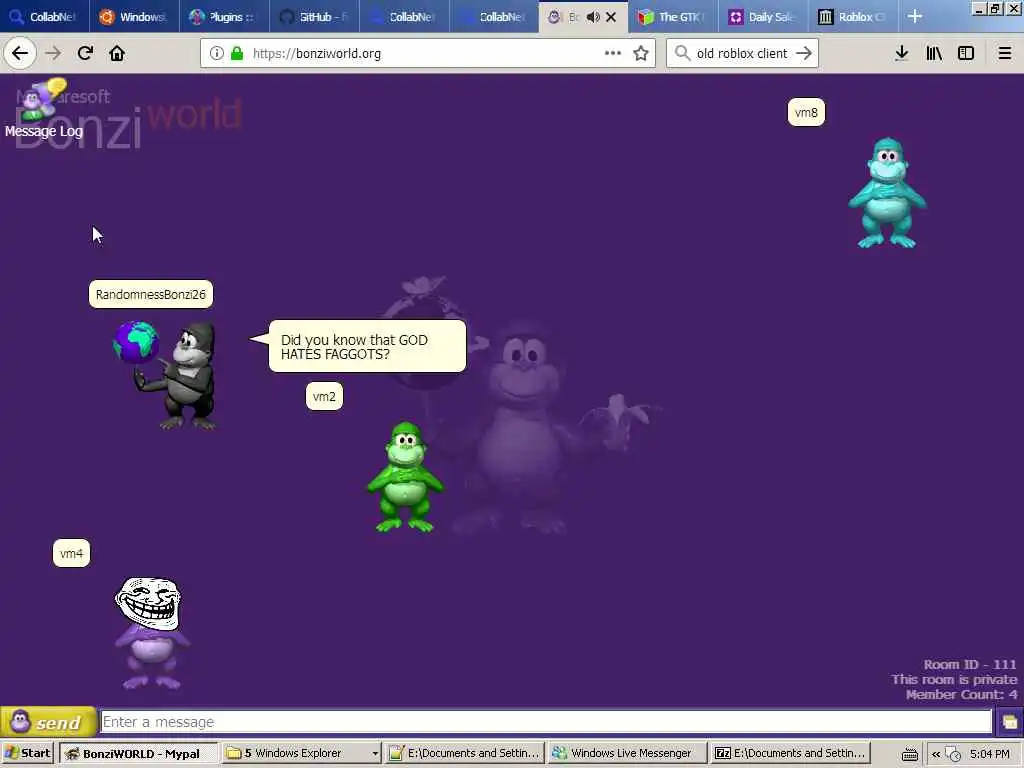Switch to the first CollabNet tab

point(44,17)
